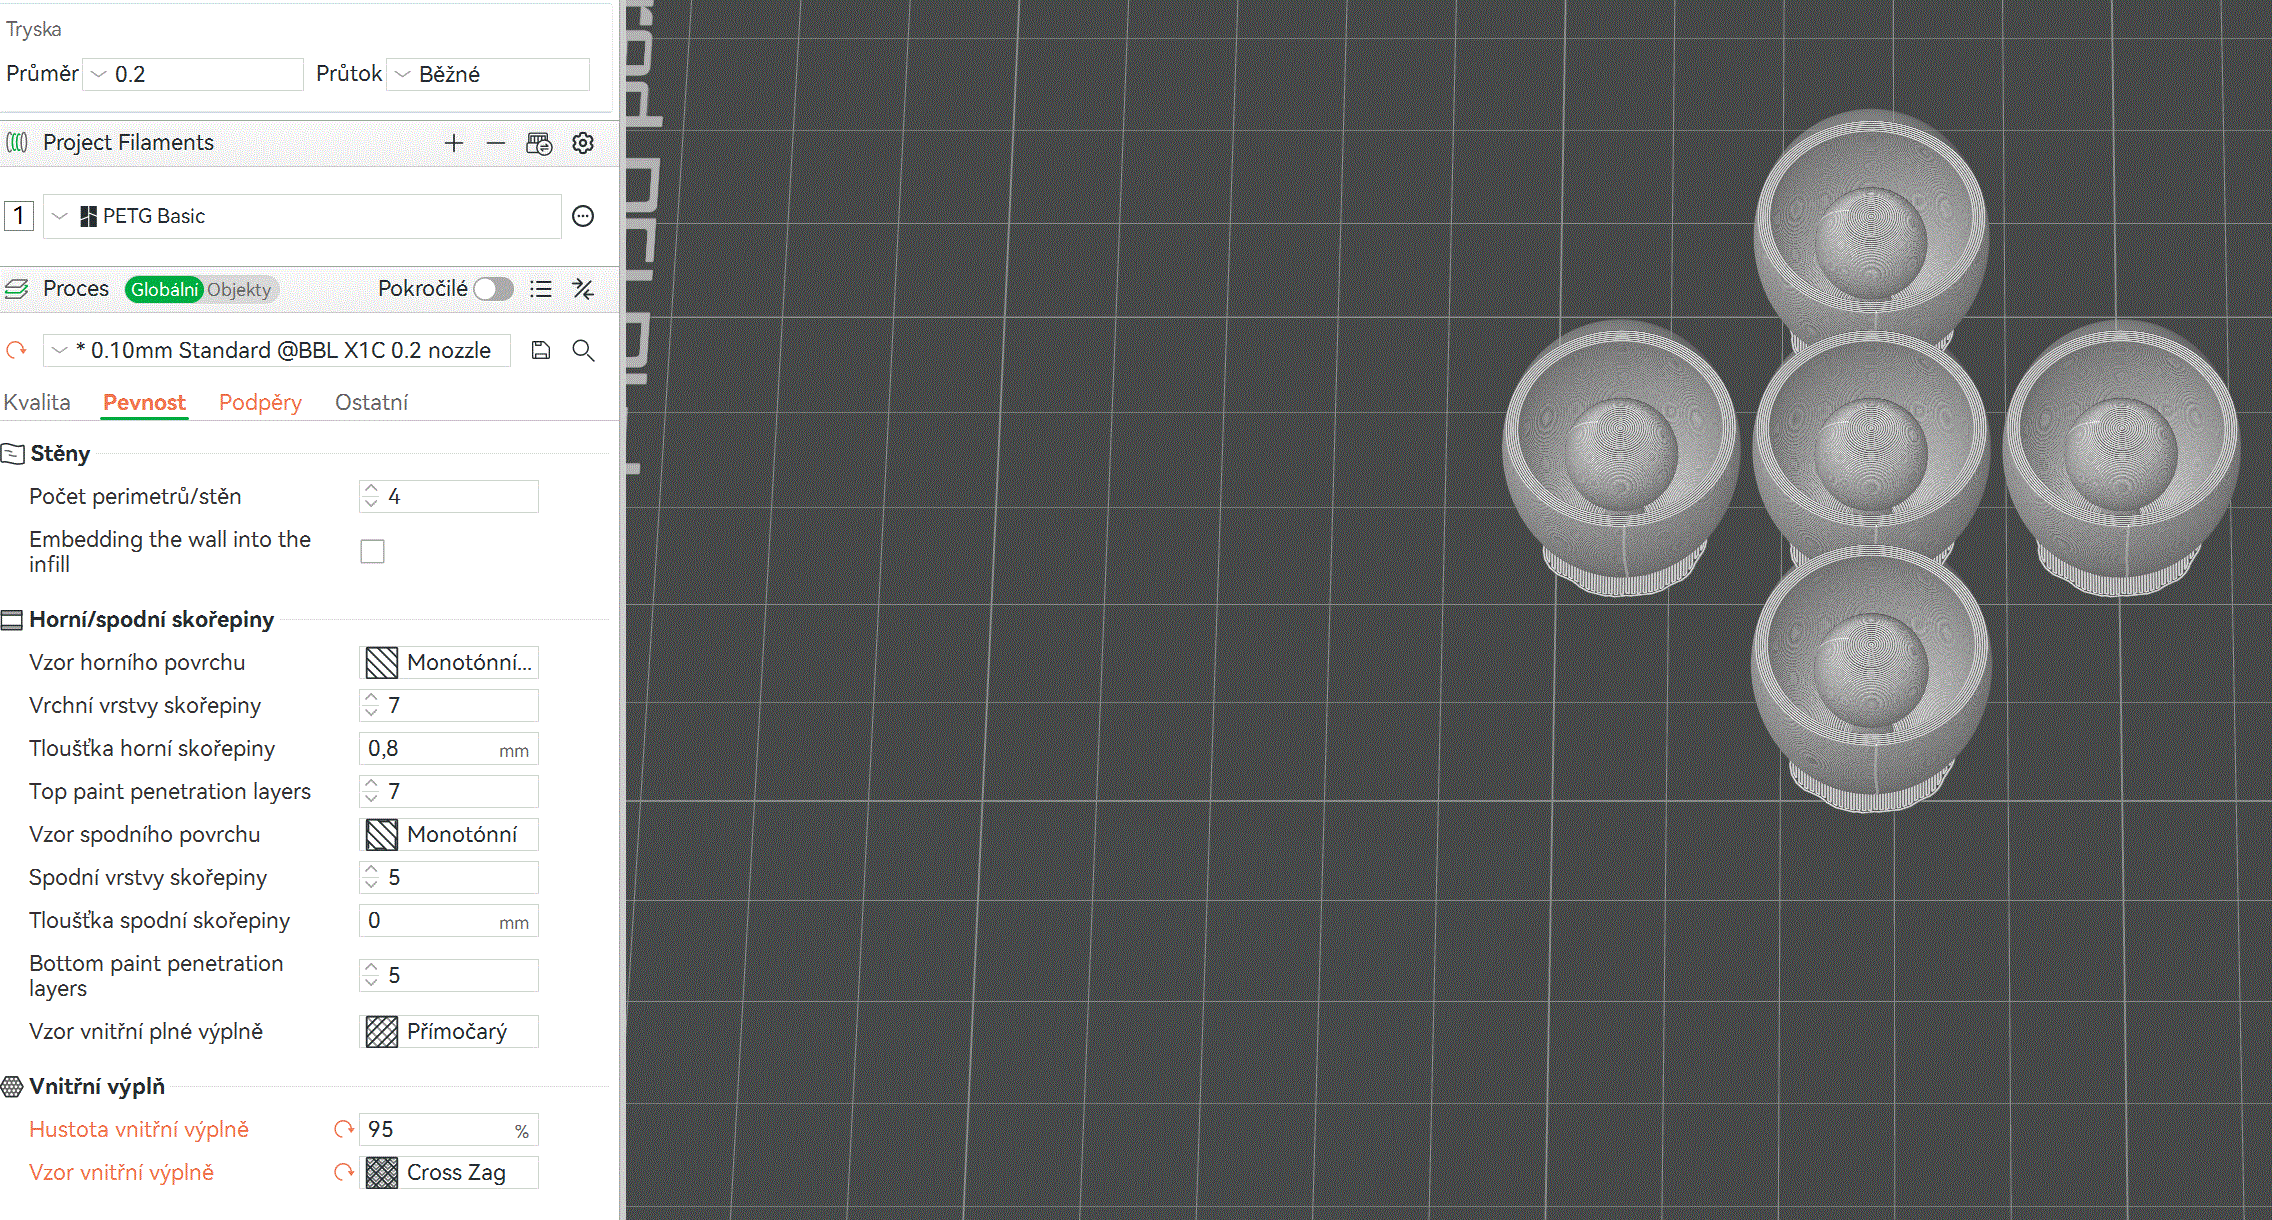Open AMS filament sync icon
Viewport: 2272px width, 1220px height.
pos(539,144)
